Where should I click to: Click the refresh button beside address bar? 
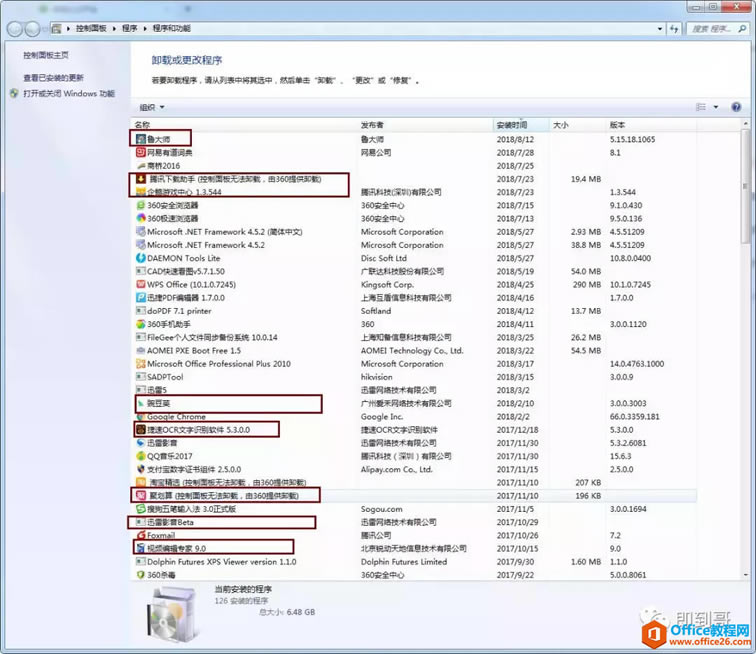click(x=674, y=29)
